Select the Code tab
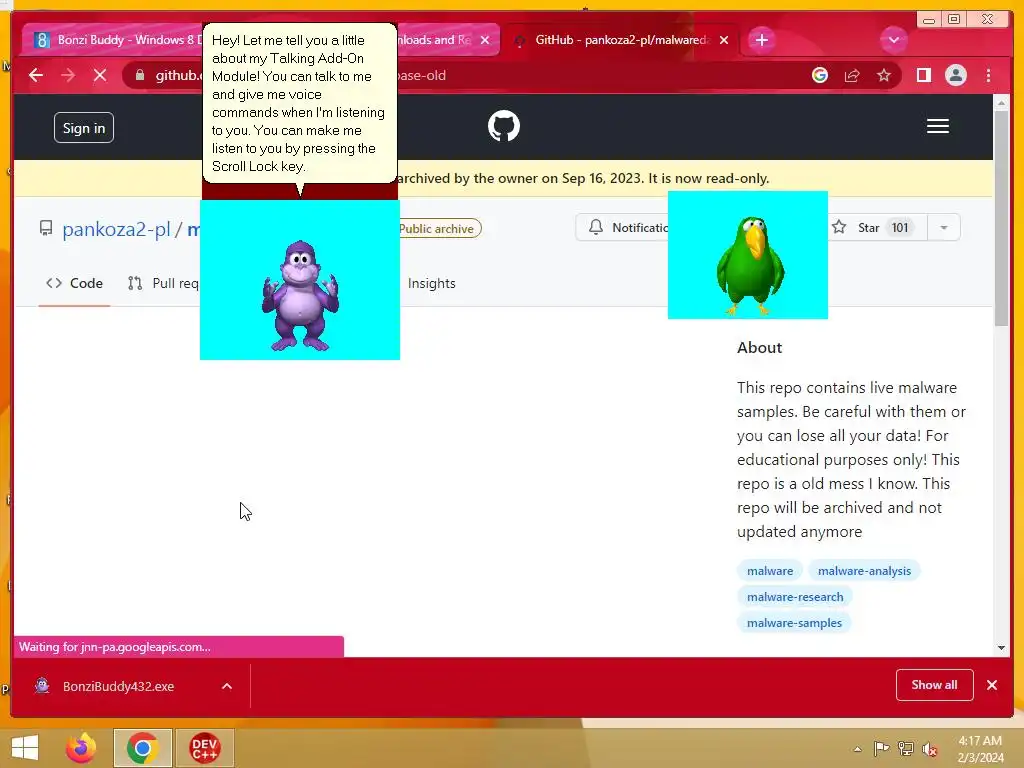 click(x=74, y=283)
